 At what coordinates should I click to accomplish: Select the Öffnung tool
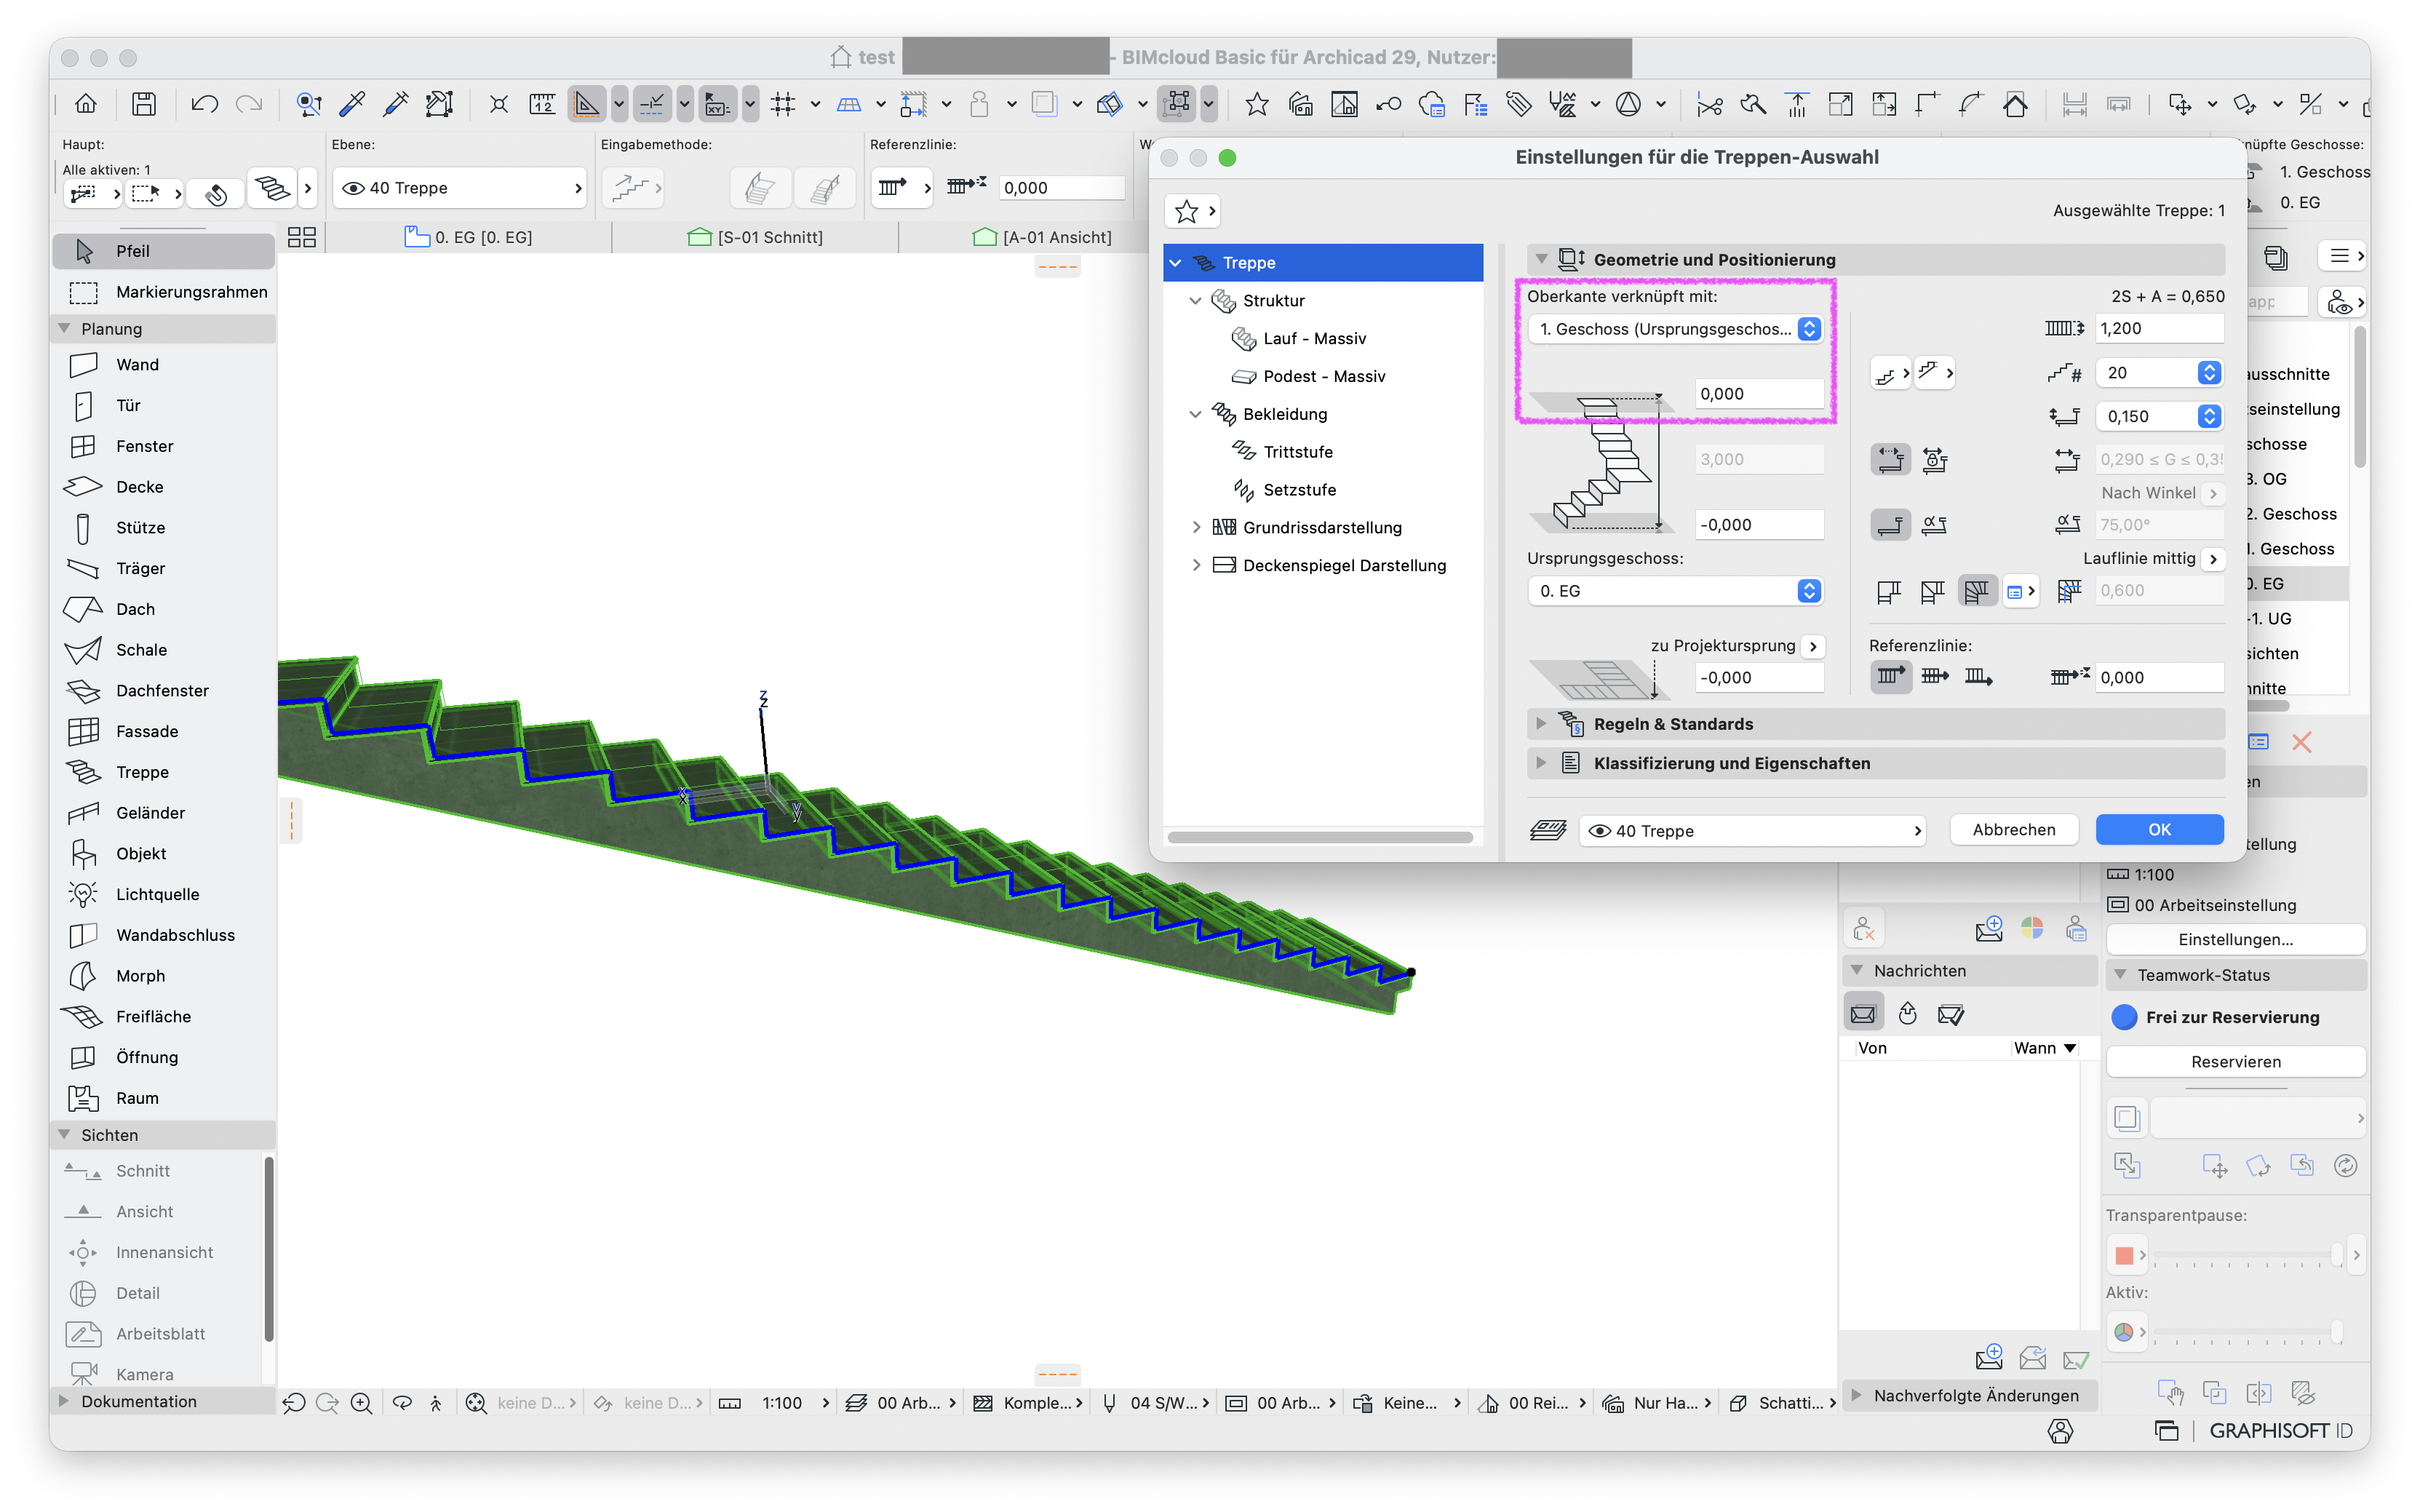click(163, 1058)
